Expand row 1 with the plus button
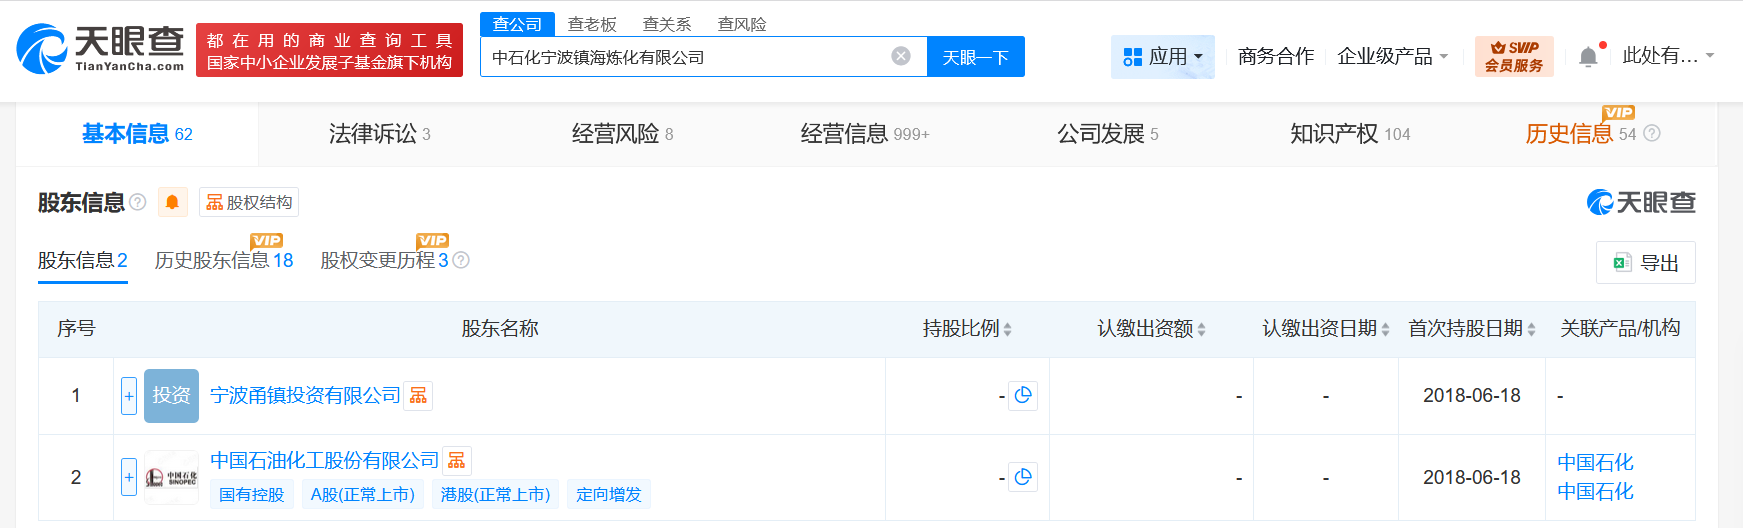 click(x=129, y=396)
